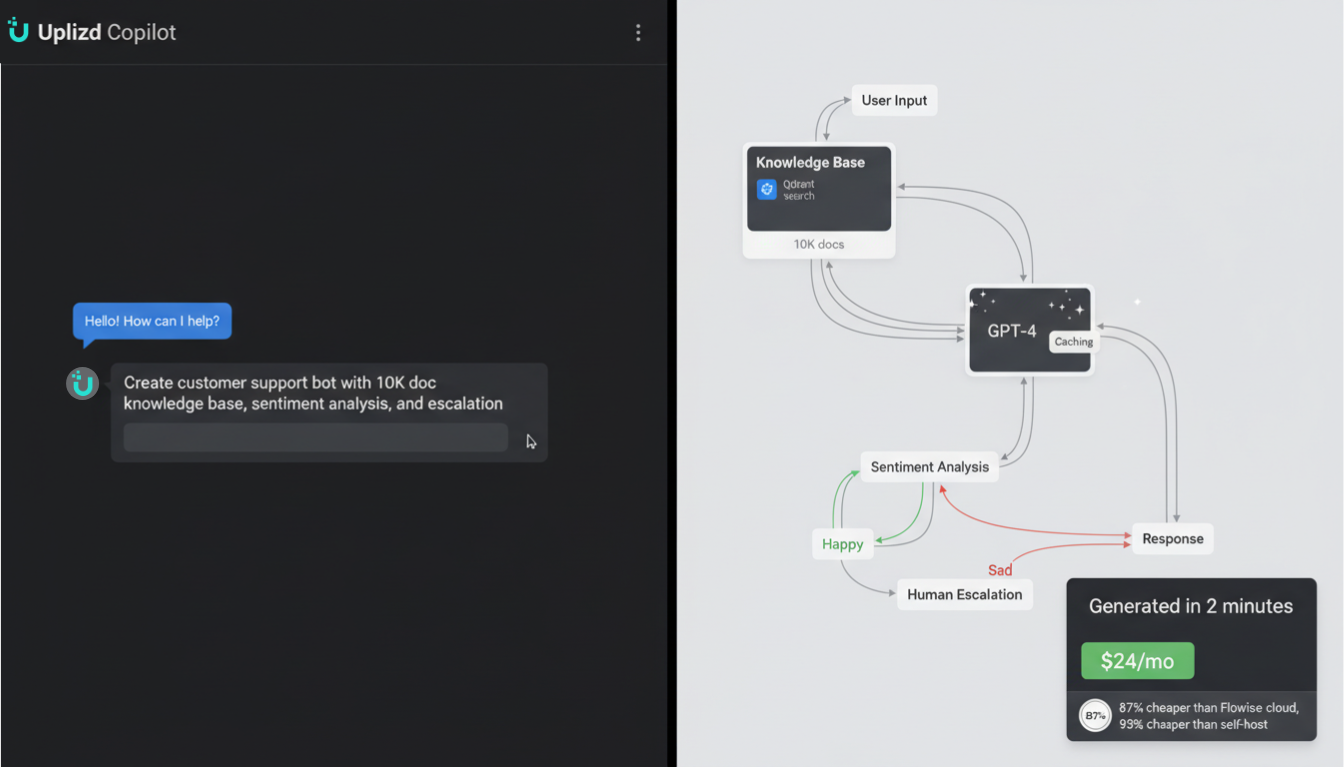
Task: Select the User Input node
Action: point(894,100)
